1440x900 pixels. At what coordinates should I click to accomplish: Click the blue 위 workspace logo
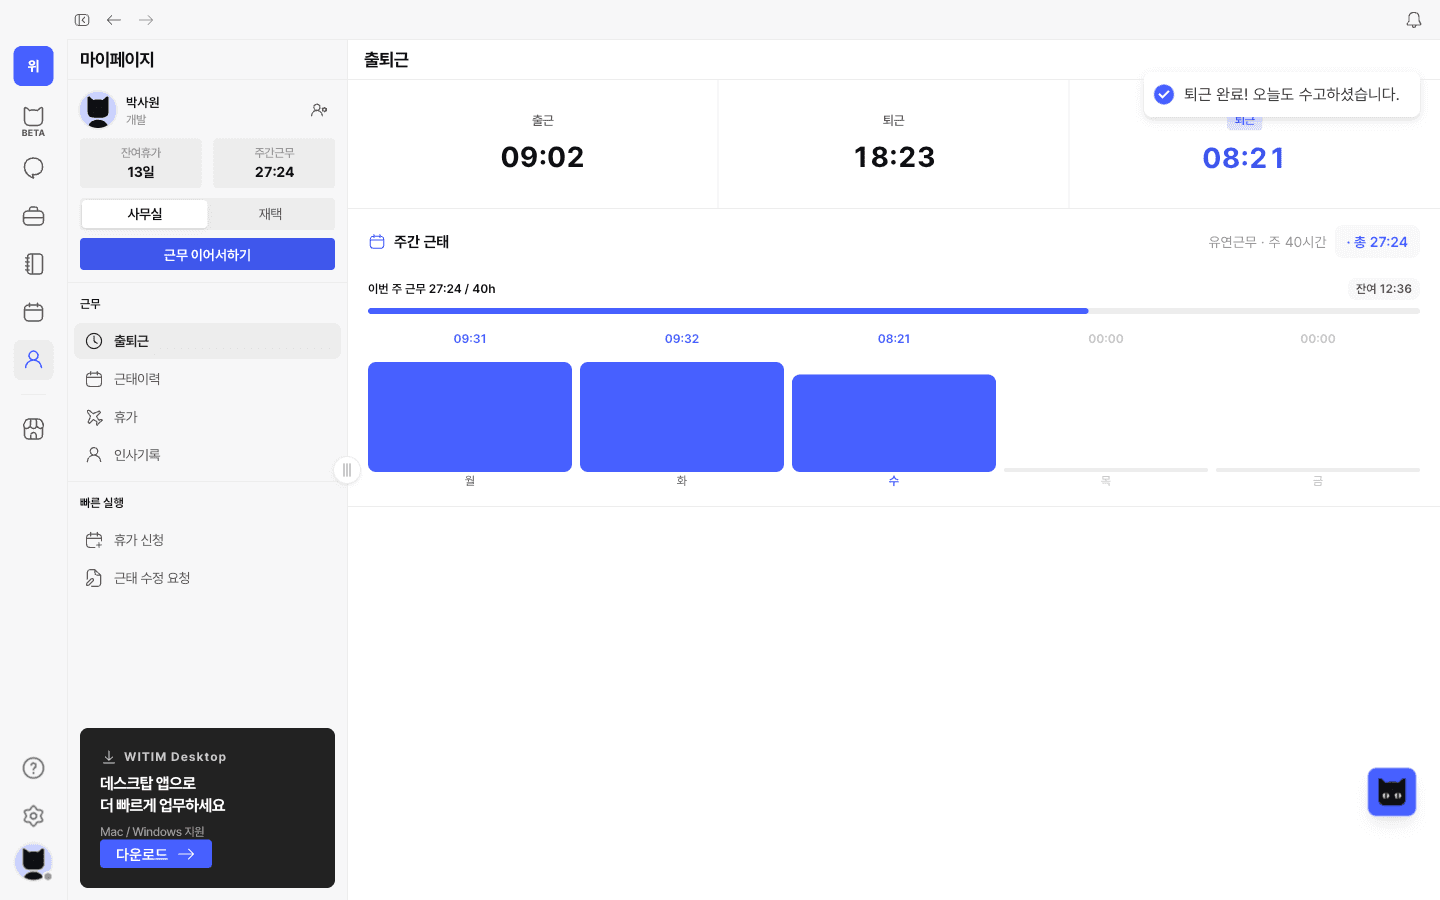coord(33,66)
